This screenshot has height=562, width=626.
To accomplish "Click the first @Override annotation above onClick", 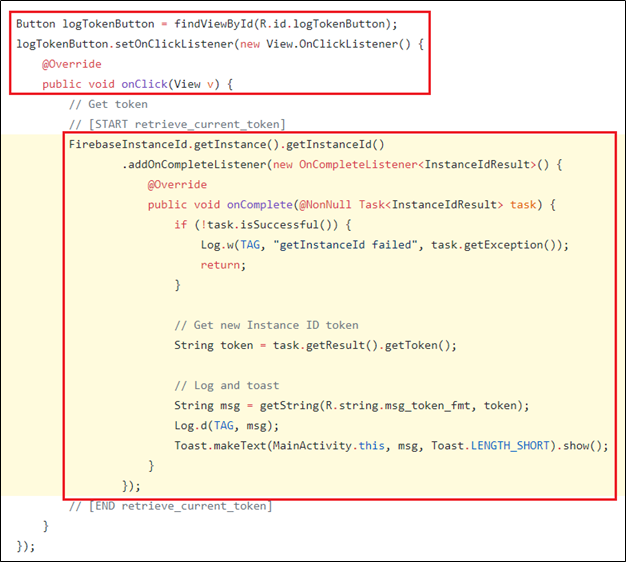I will click(x=72, y=64).
